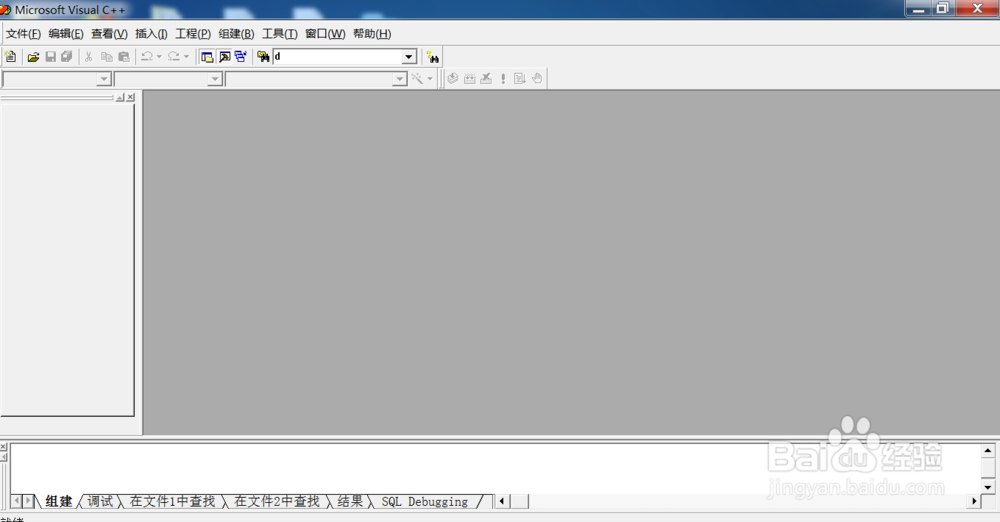Click the Go debug icon

[520, 78]
